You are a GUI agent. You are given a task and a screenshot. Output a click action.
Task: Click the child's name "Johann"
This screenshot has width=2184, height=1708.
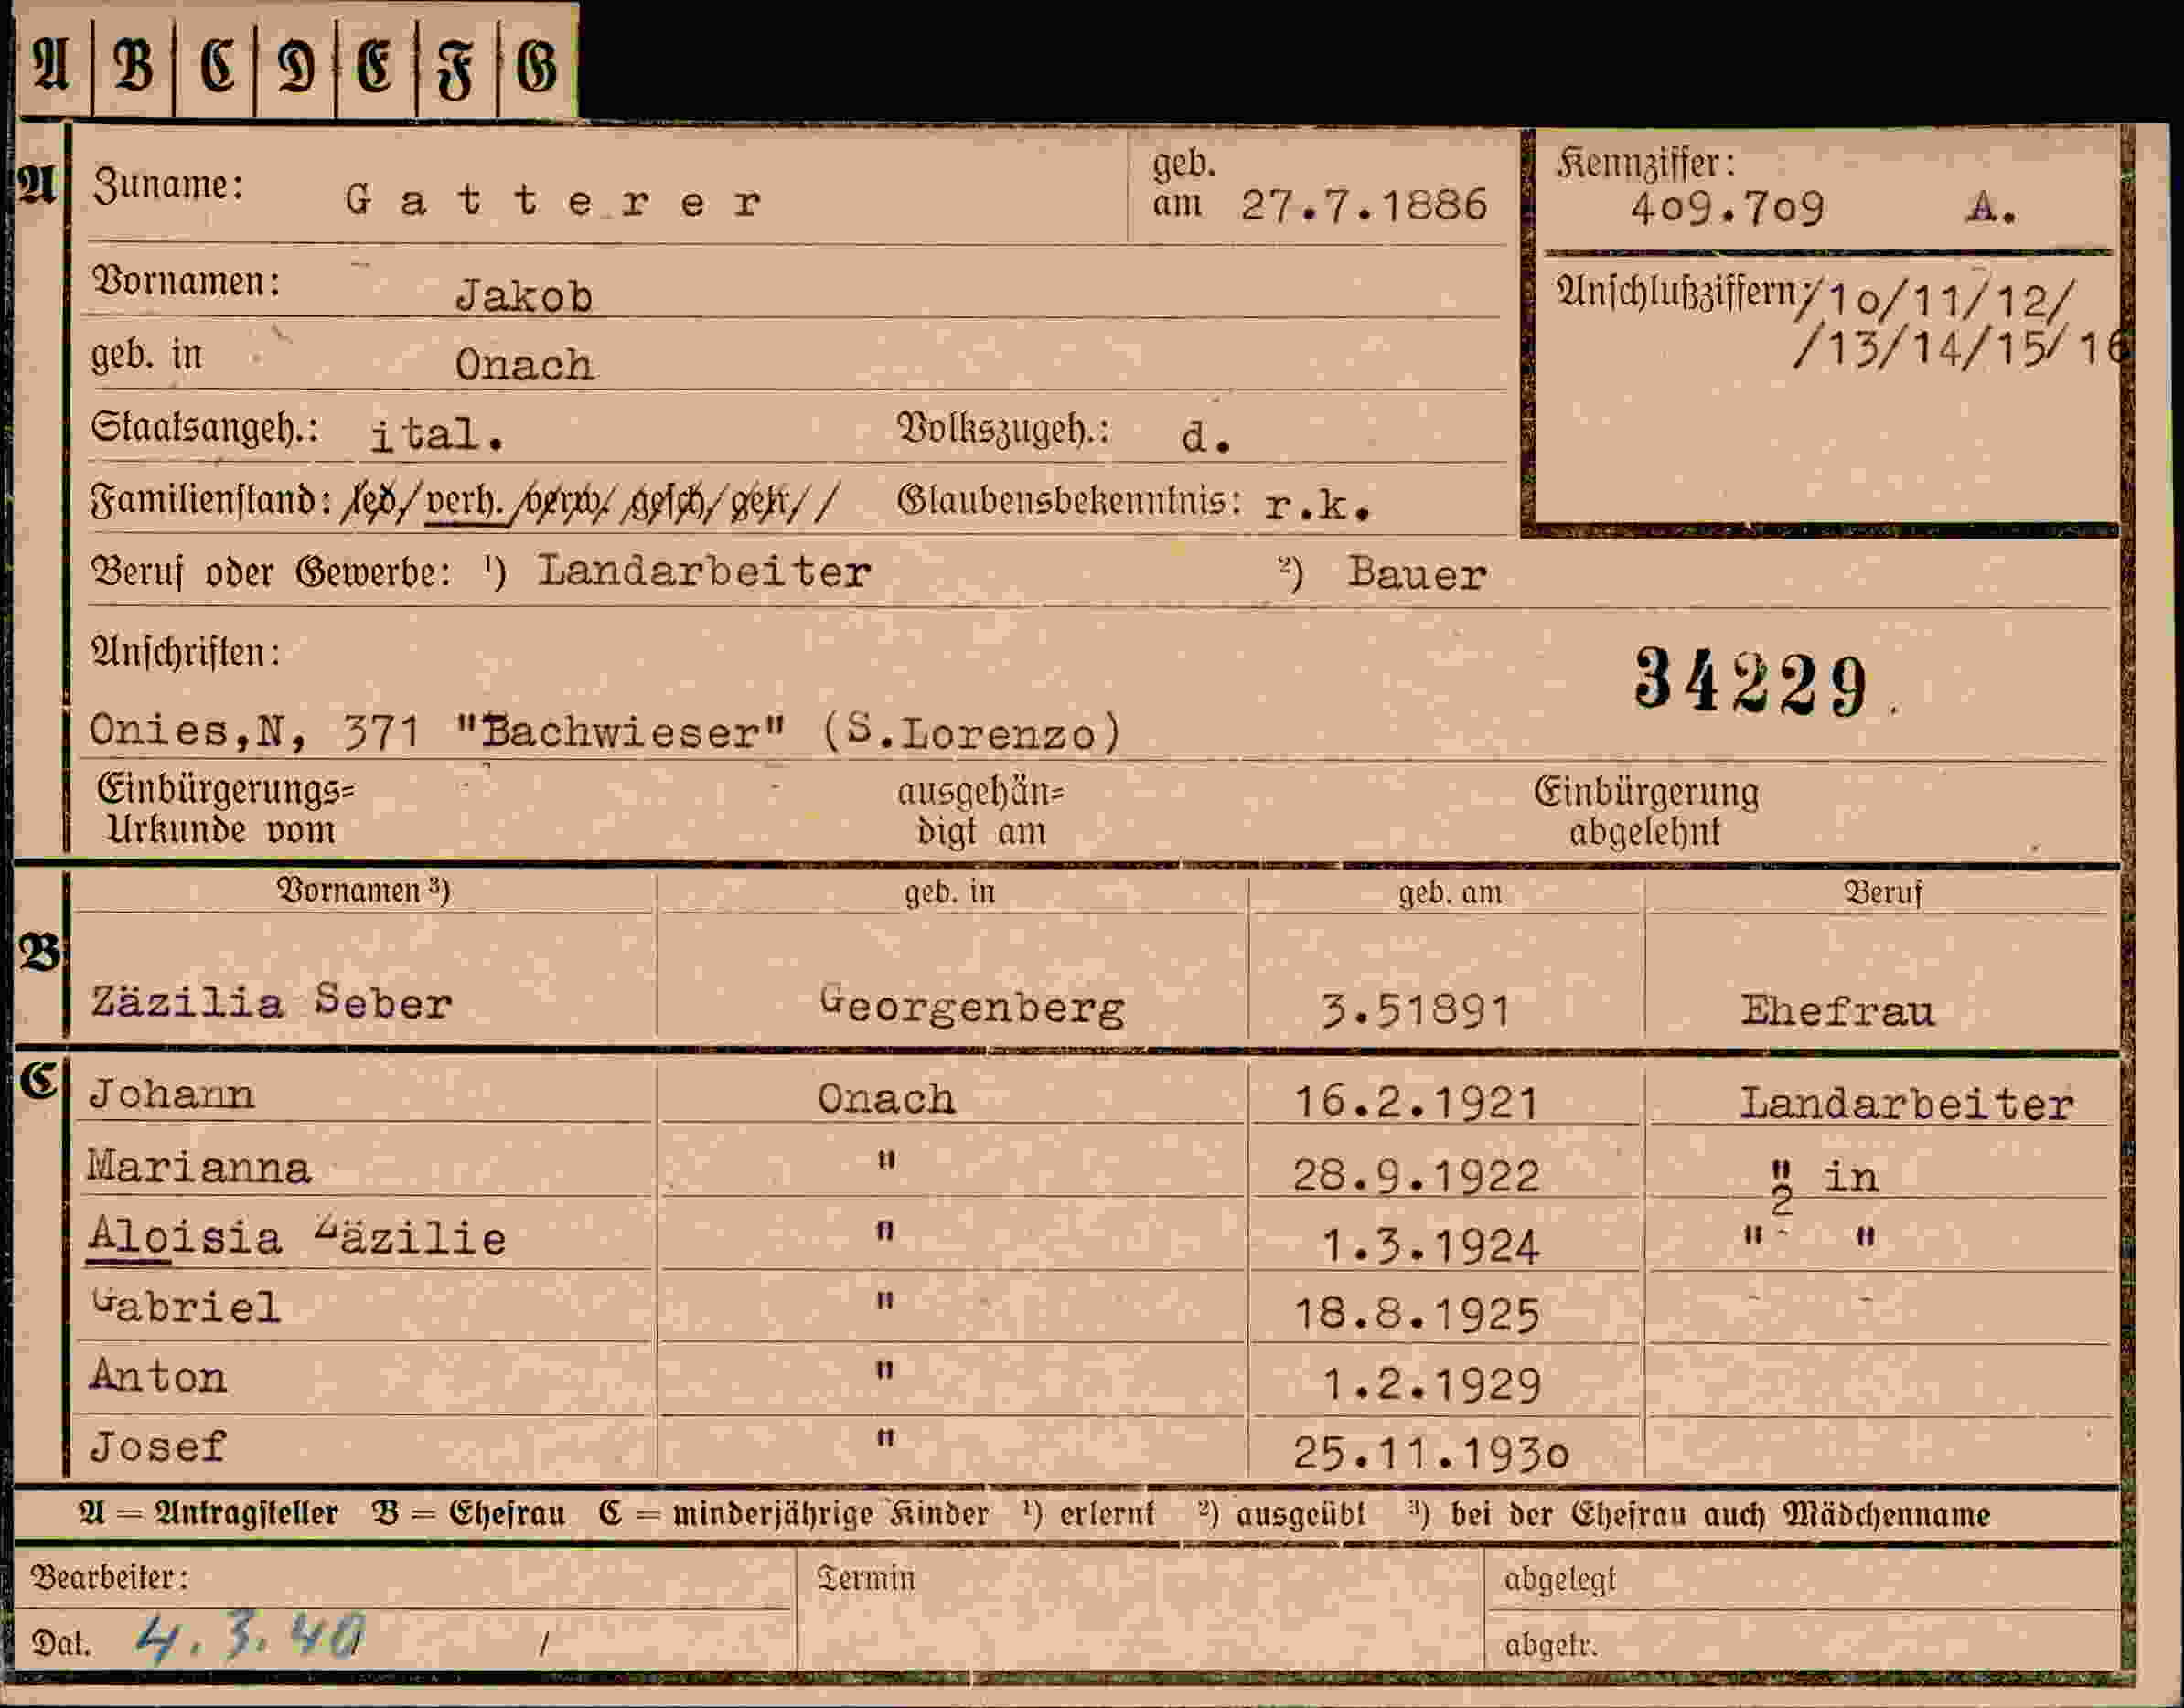[171, 1095]
